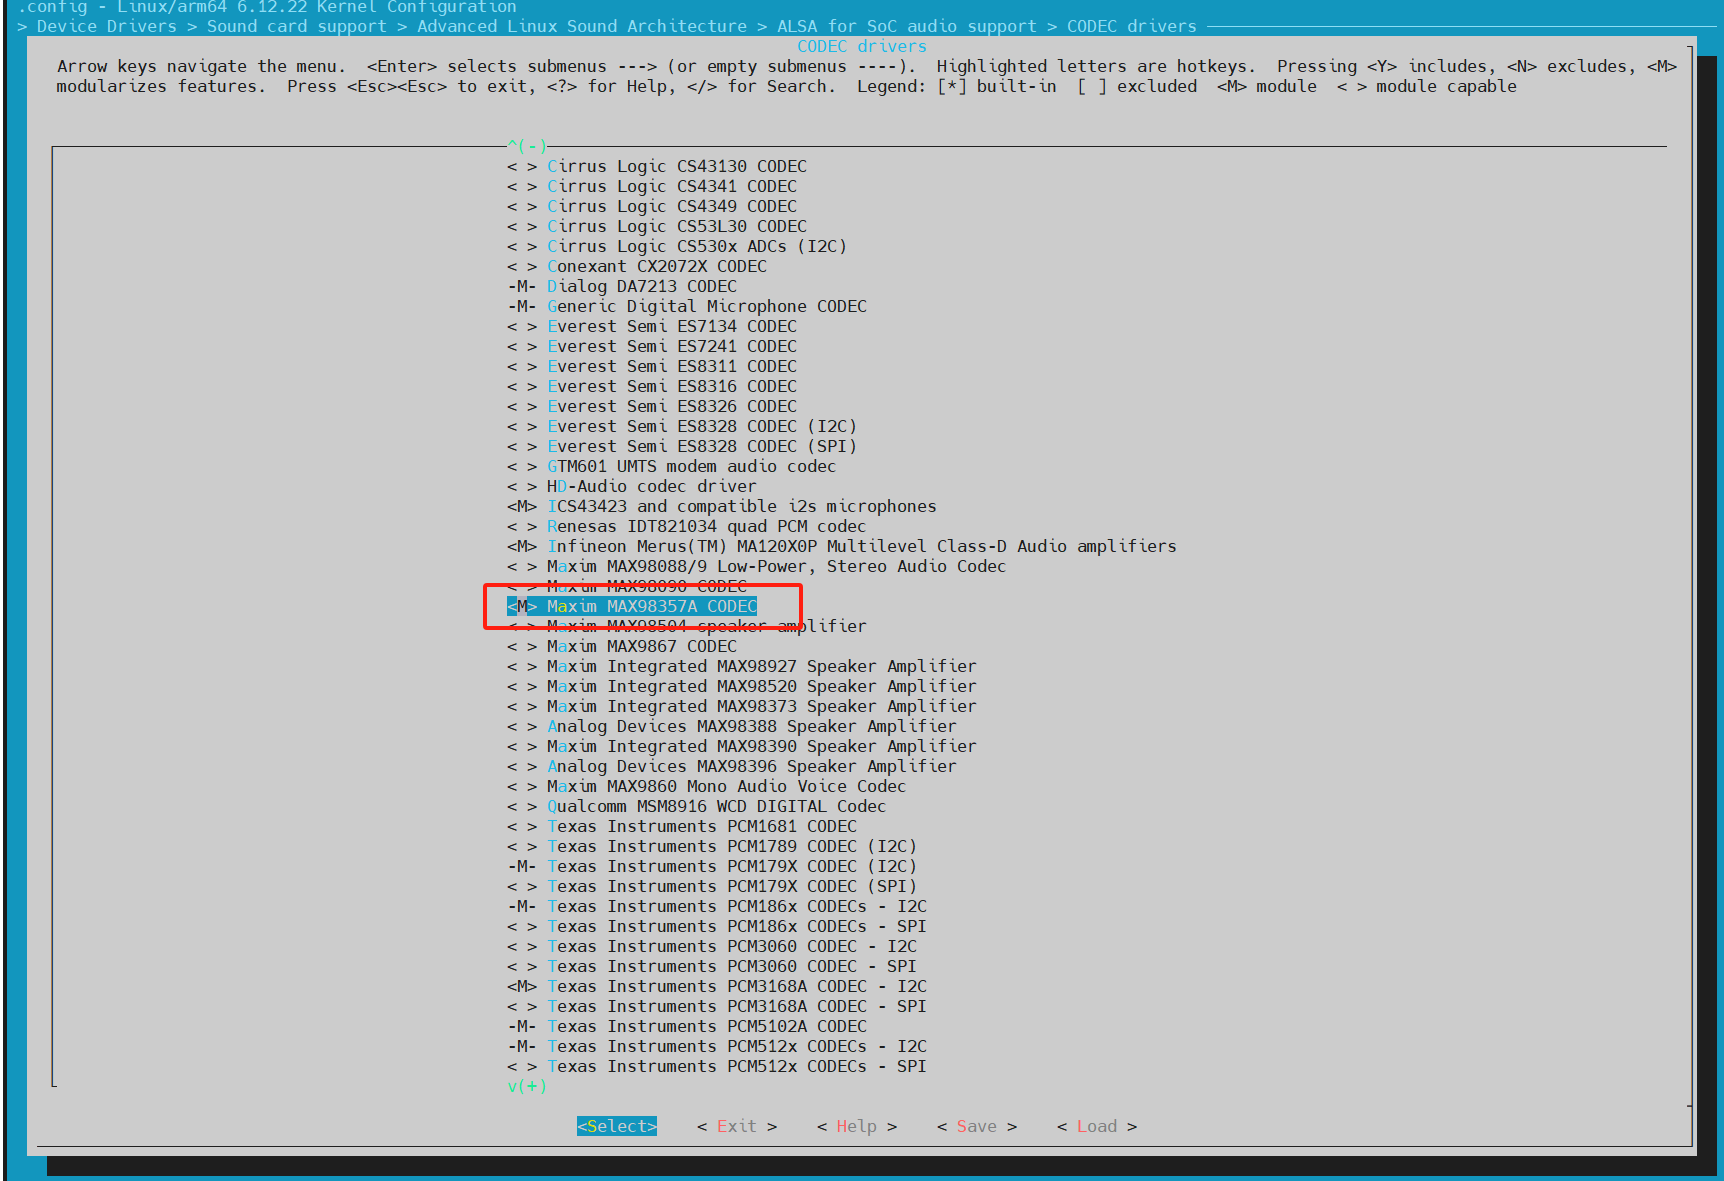Select Dialog DA7213 CODEC entry

[622, 286]
